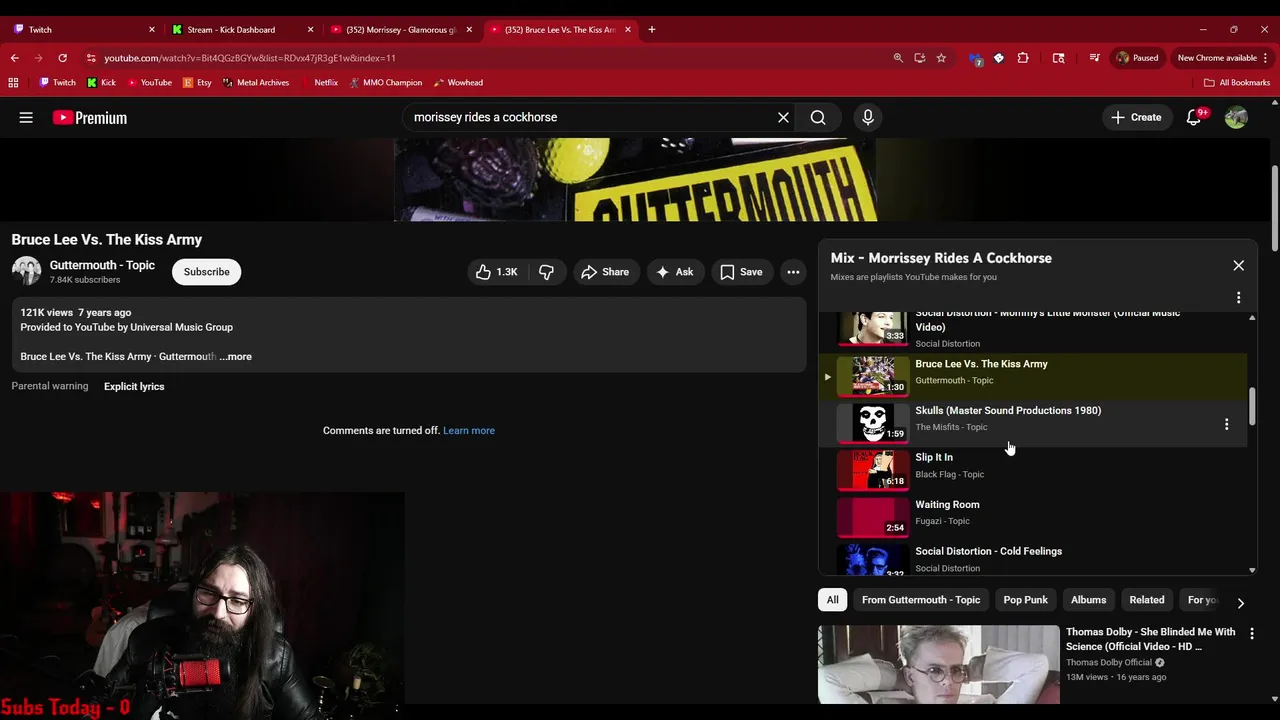Open the Mix playlist options menu
The width and height of the screenshot is (1280, 720).
click(1238, 297)
